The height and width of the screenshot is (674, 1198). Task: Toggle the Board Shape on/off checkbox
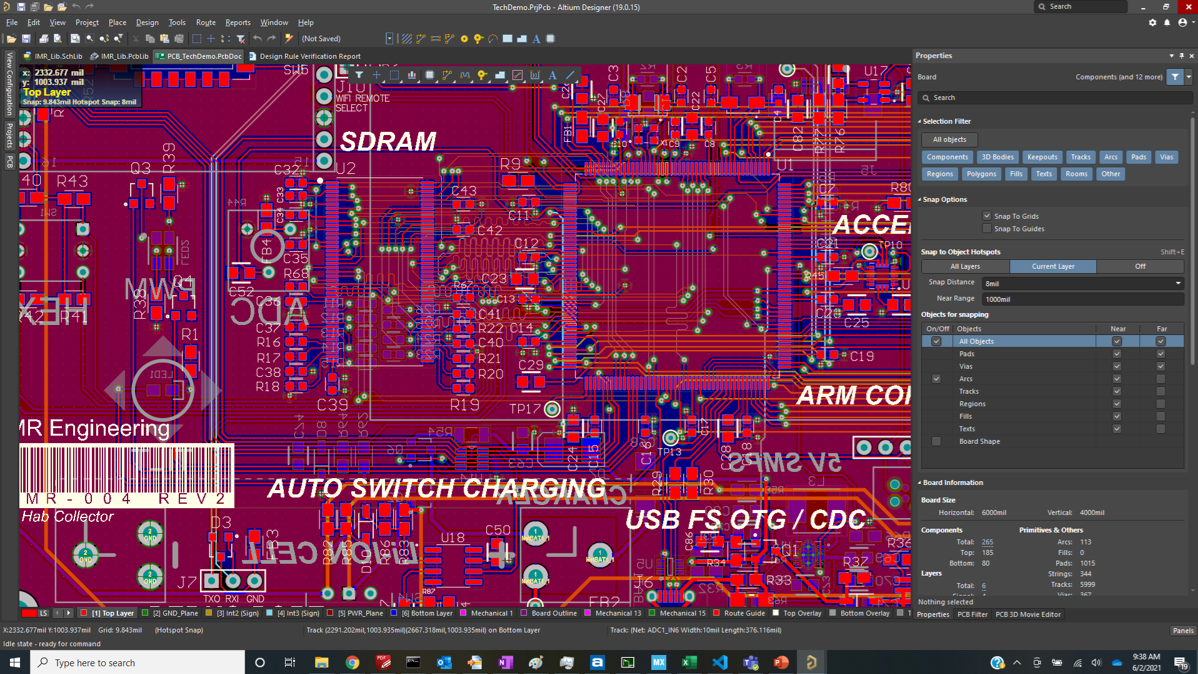coord(936,441)
